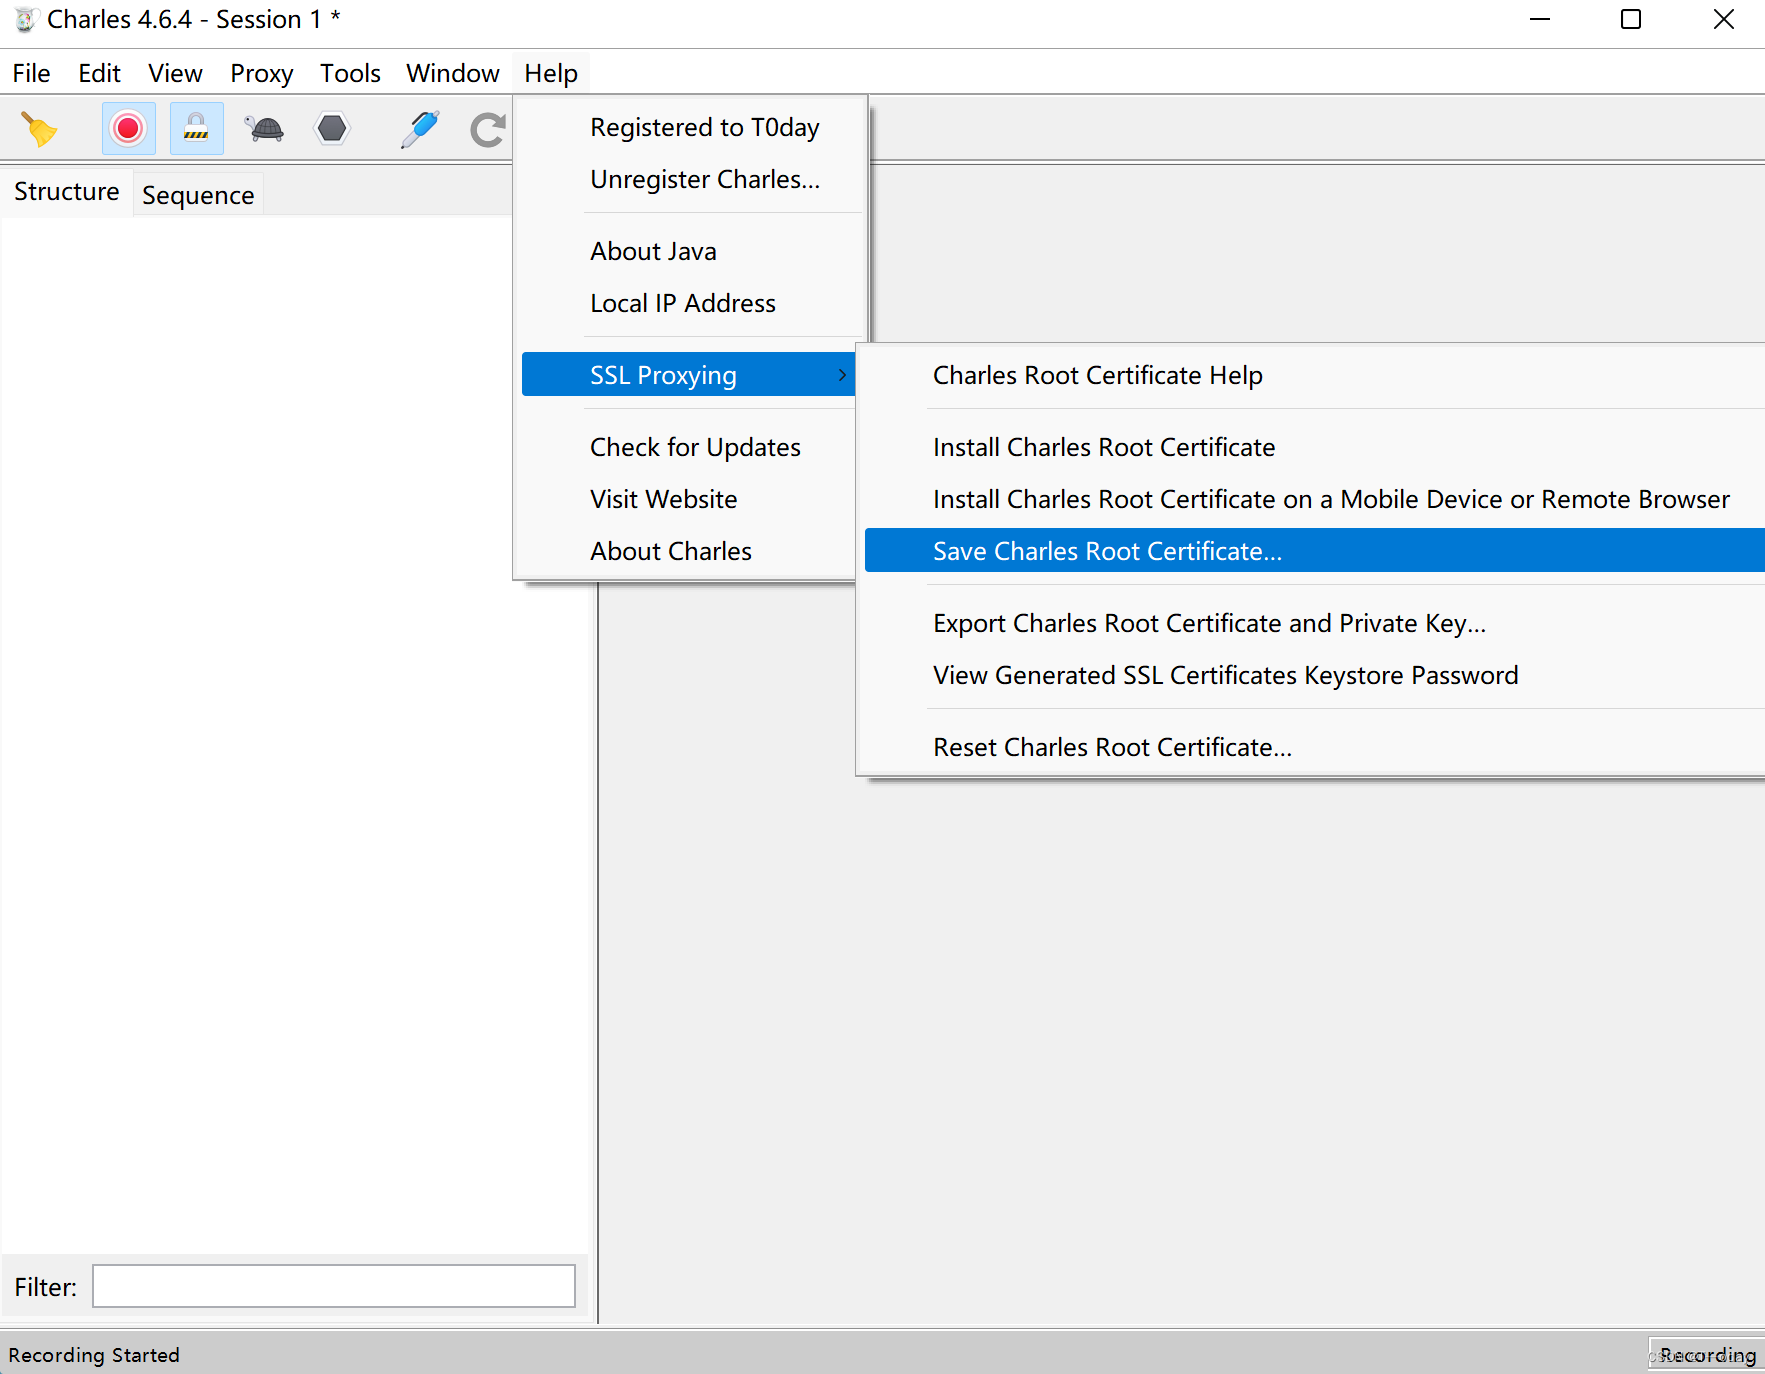Close the Help menu
The image size is (1765, 1374).
pyautogui.click(x=551, y=73)
